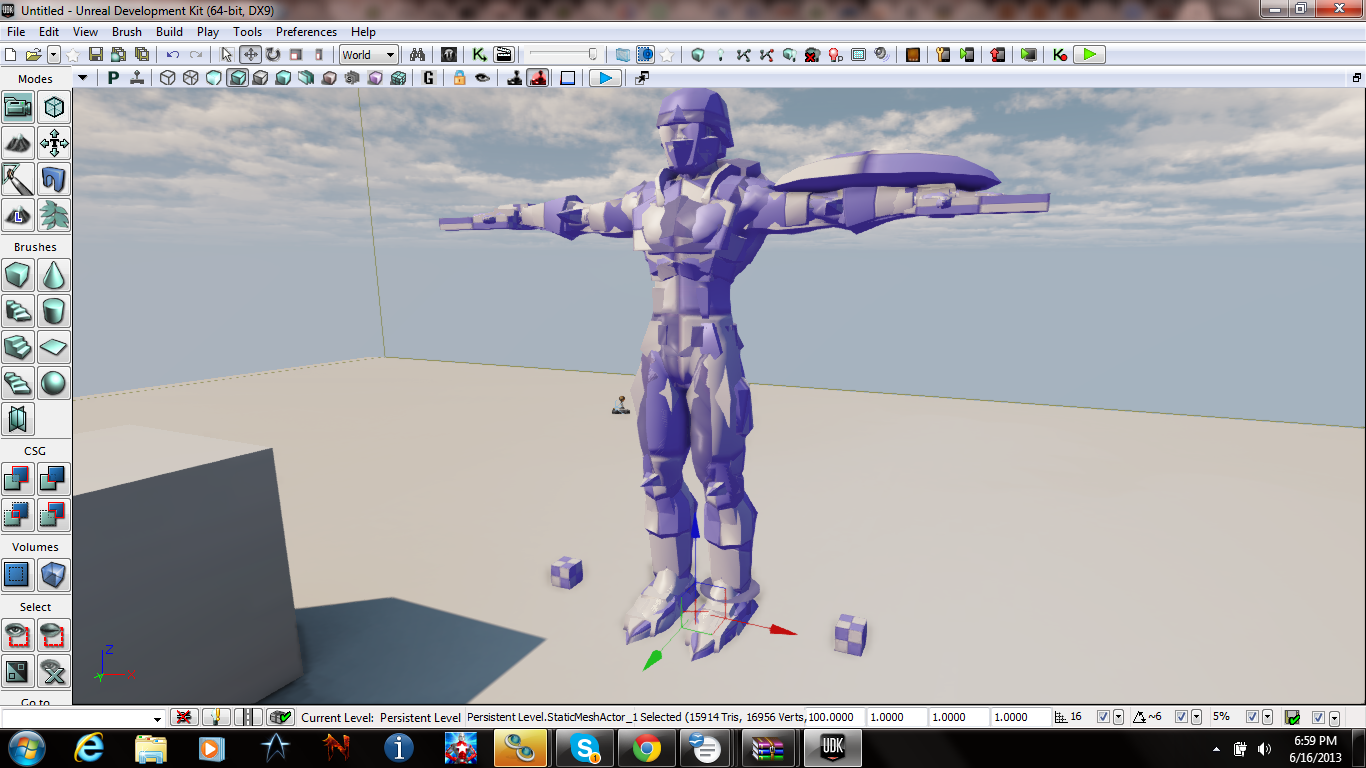Click the CSG Add icon
Screen dimensions: 1366x768
tap(18, 479)
